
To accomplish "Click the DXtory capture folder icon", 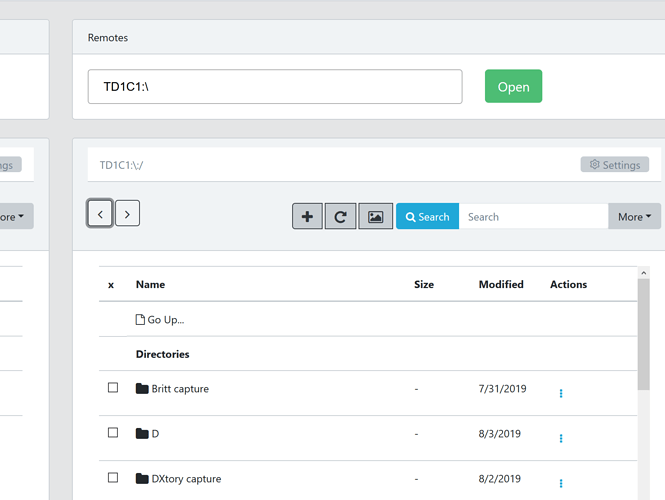I will 142,478.
